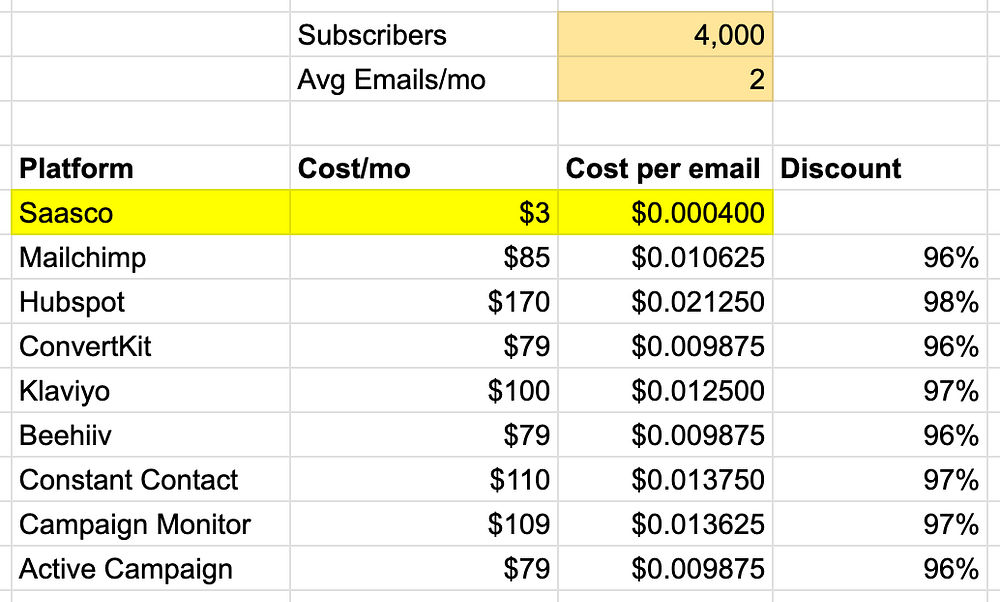This screenshot has width=1000, height=602.
Task: Select the Beehiiv platform cell
Action: (x=151, y=435)
